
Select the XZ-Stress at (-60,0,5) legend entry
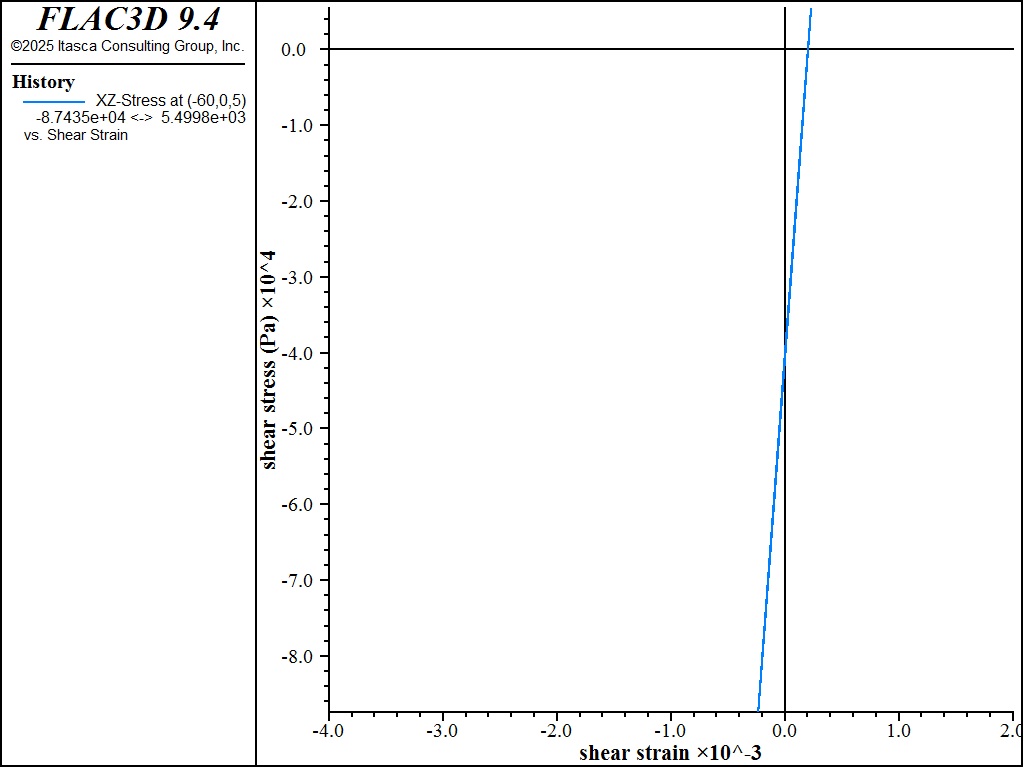pyautogui.click(x=170, y=100)
